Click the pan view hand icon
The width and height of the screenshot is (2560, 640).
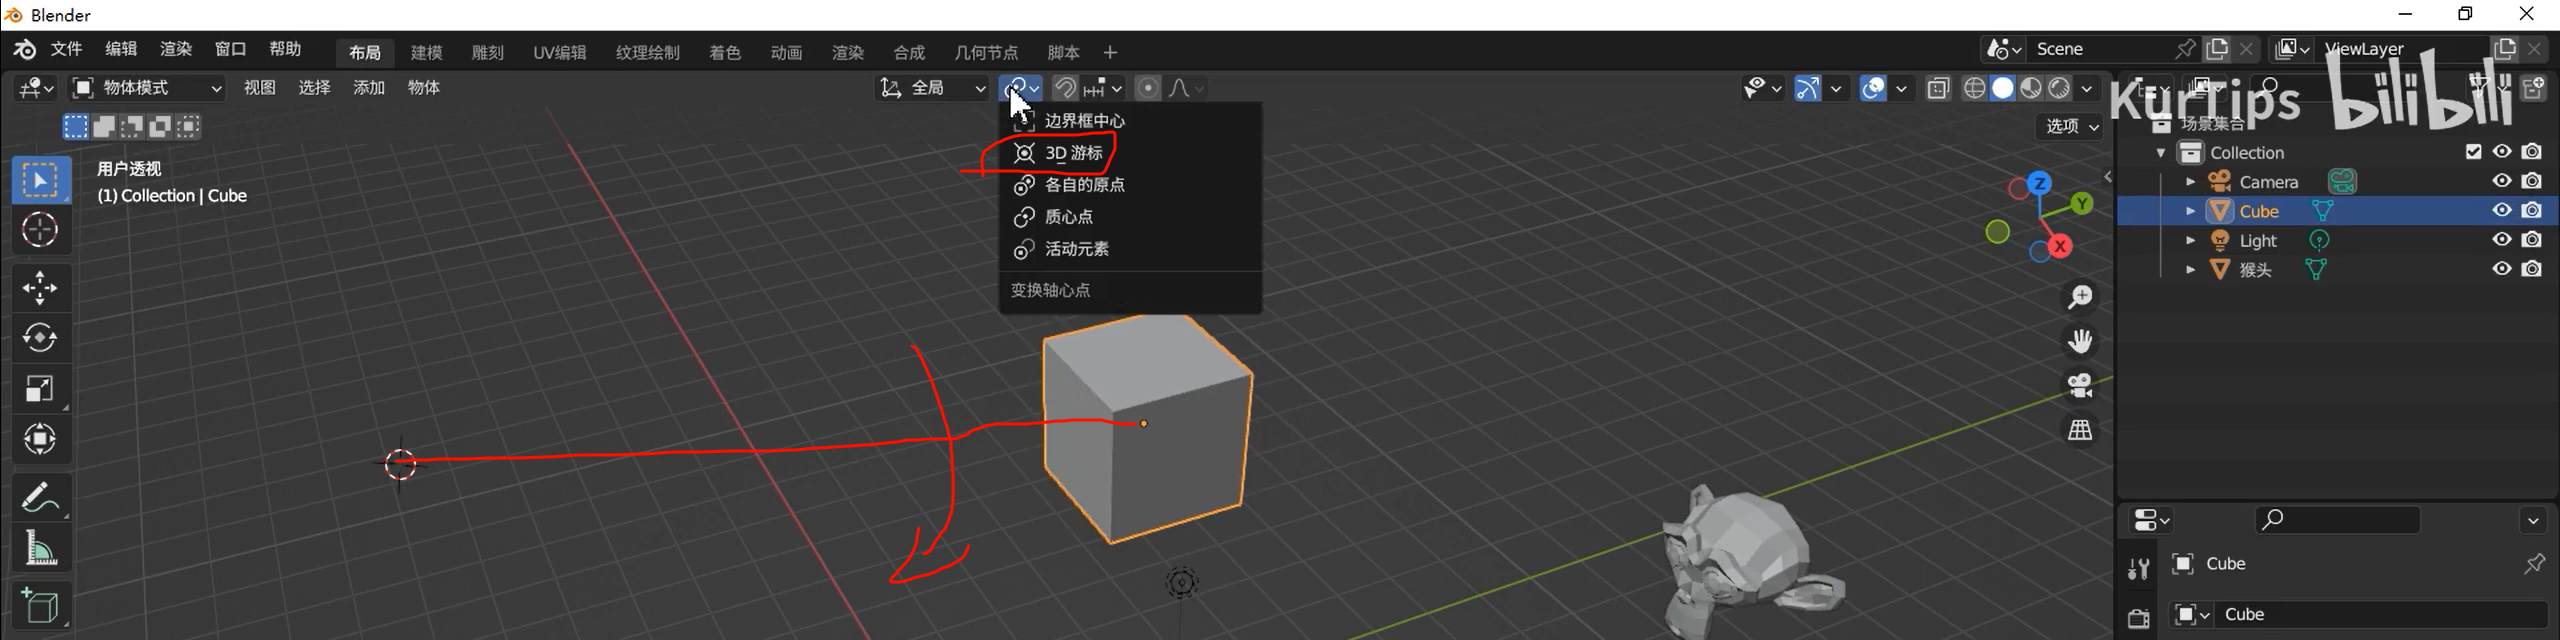coord(2080,341)
